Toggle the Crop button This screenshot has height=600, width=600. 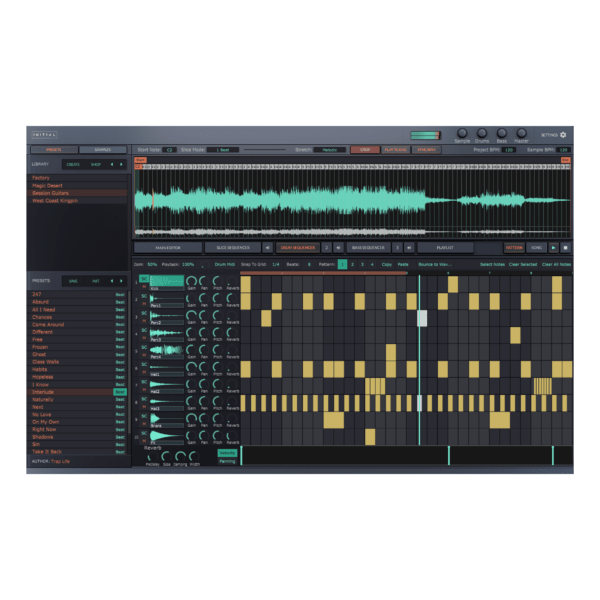click(x=365, y=150)
